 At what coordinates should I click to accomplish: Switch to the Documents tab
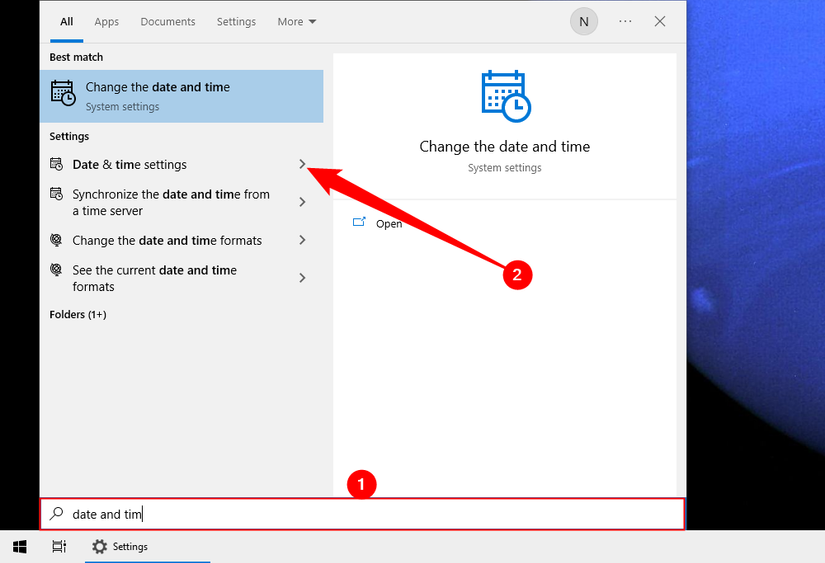coord(169,21)
